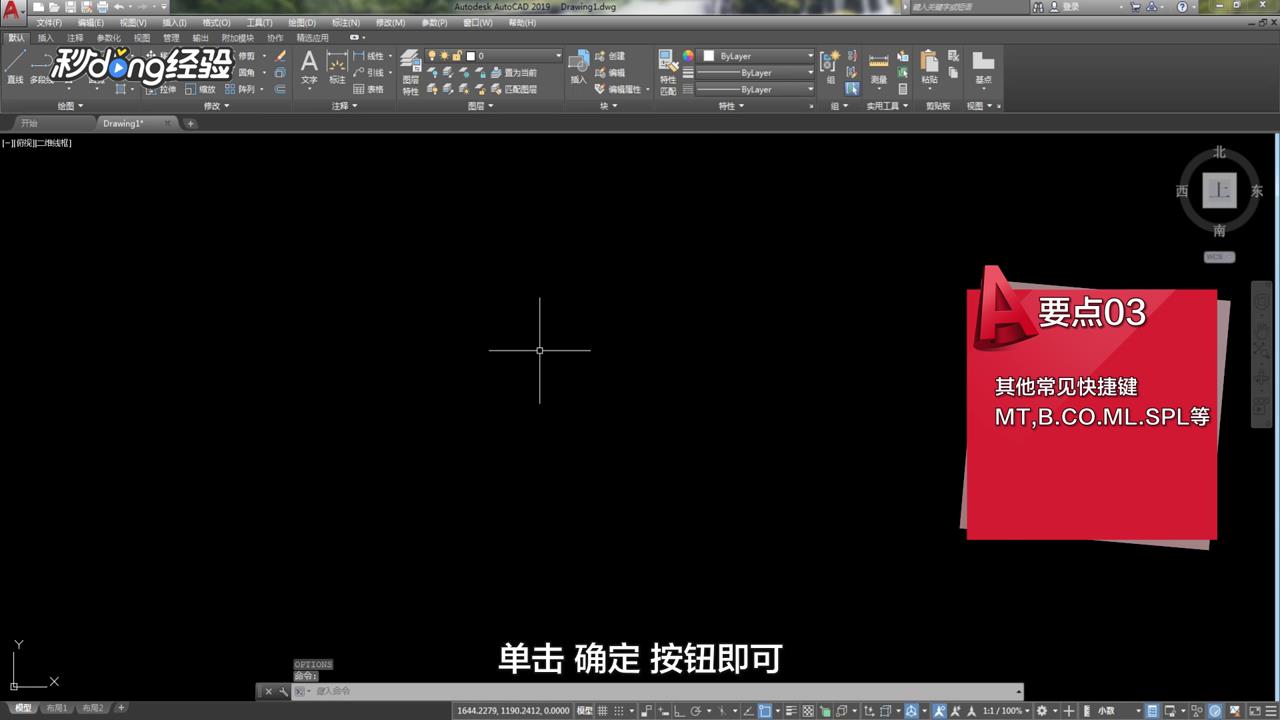This screenshot has width=1280, height=720.
Task: Click the command line input field
Action: pyautogui.click(x=660, y=691)
